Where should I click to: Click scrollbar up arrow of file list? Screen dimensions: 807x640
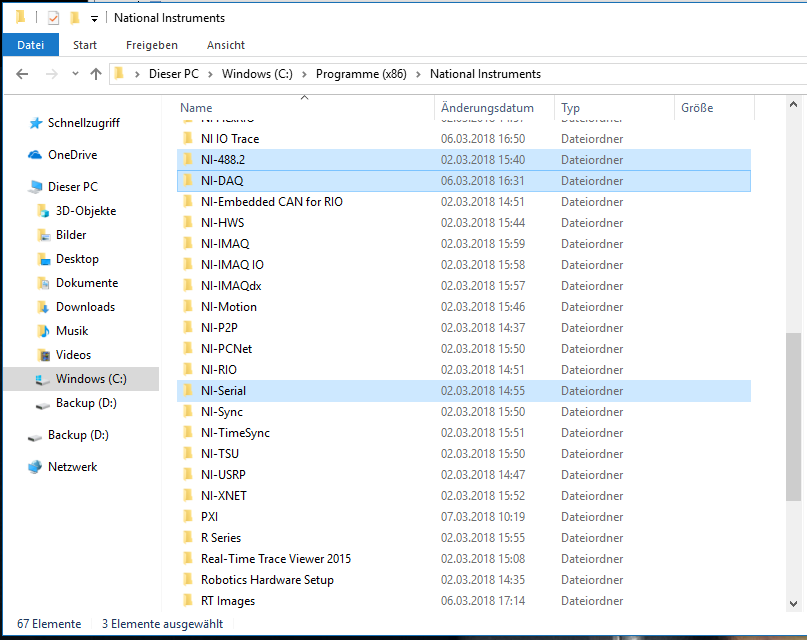point(793,104)
